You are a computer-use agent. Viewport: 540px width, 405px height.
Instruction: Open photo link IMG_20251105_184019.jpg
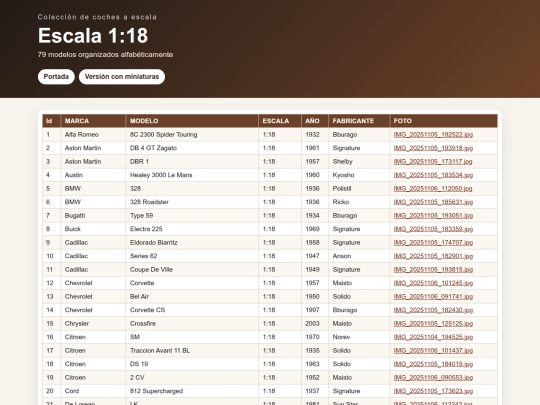(x=433, y=364)
